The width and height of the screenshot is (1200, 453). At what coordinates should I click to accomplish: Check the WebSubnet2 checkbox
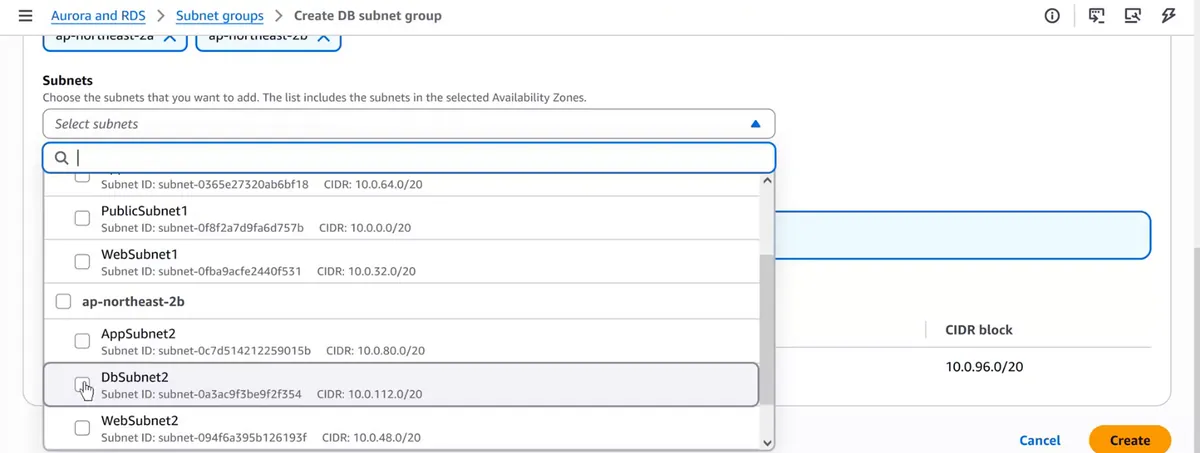[83, 428]
